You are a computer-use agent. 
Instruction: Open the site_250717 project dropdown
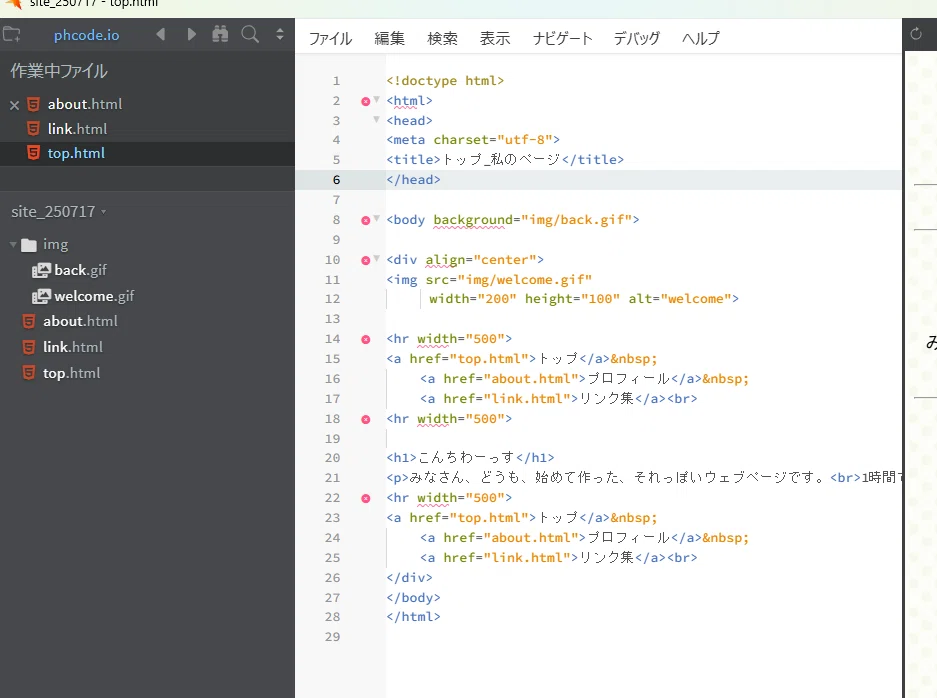coord(59,212)
